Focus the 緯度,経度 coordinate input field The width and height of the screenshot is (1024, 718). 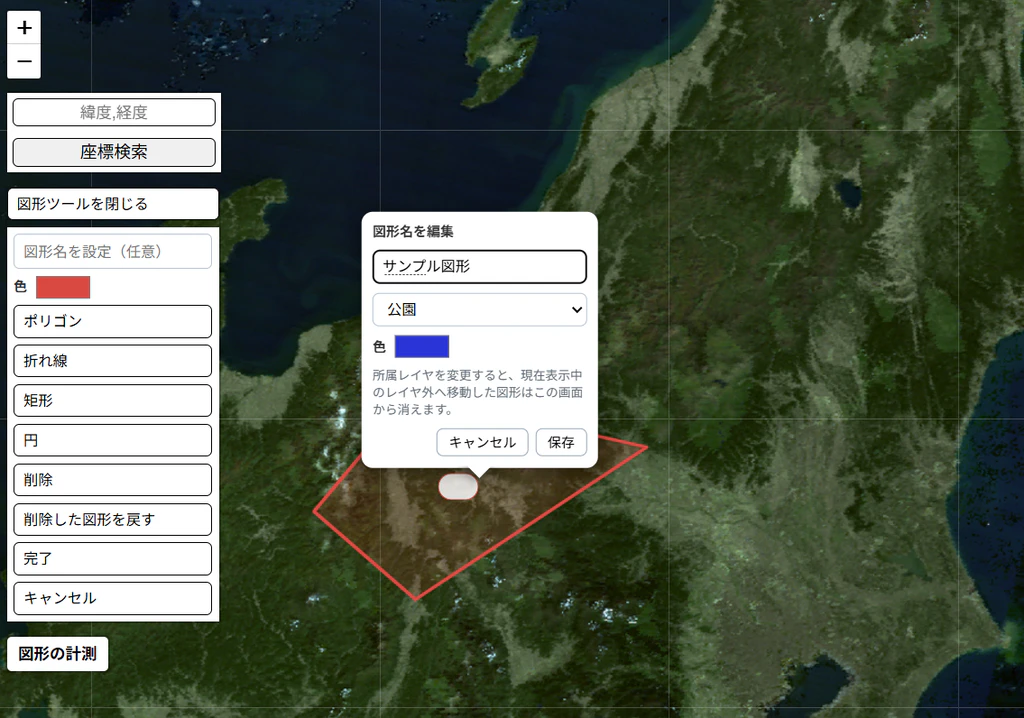pos(114,112)
